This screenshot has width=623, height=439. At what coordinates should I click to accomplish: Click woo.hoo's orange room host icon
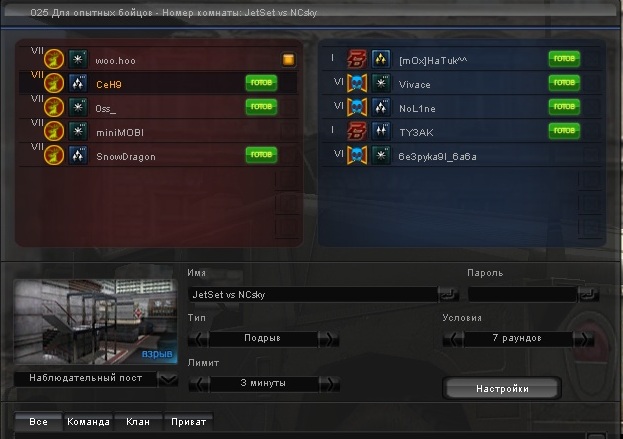pyautogui.click(x=288, y=60)
